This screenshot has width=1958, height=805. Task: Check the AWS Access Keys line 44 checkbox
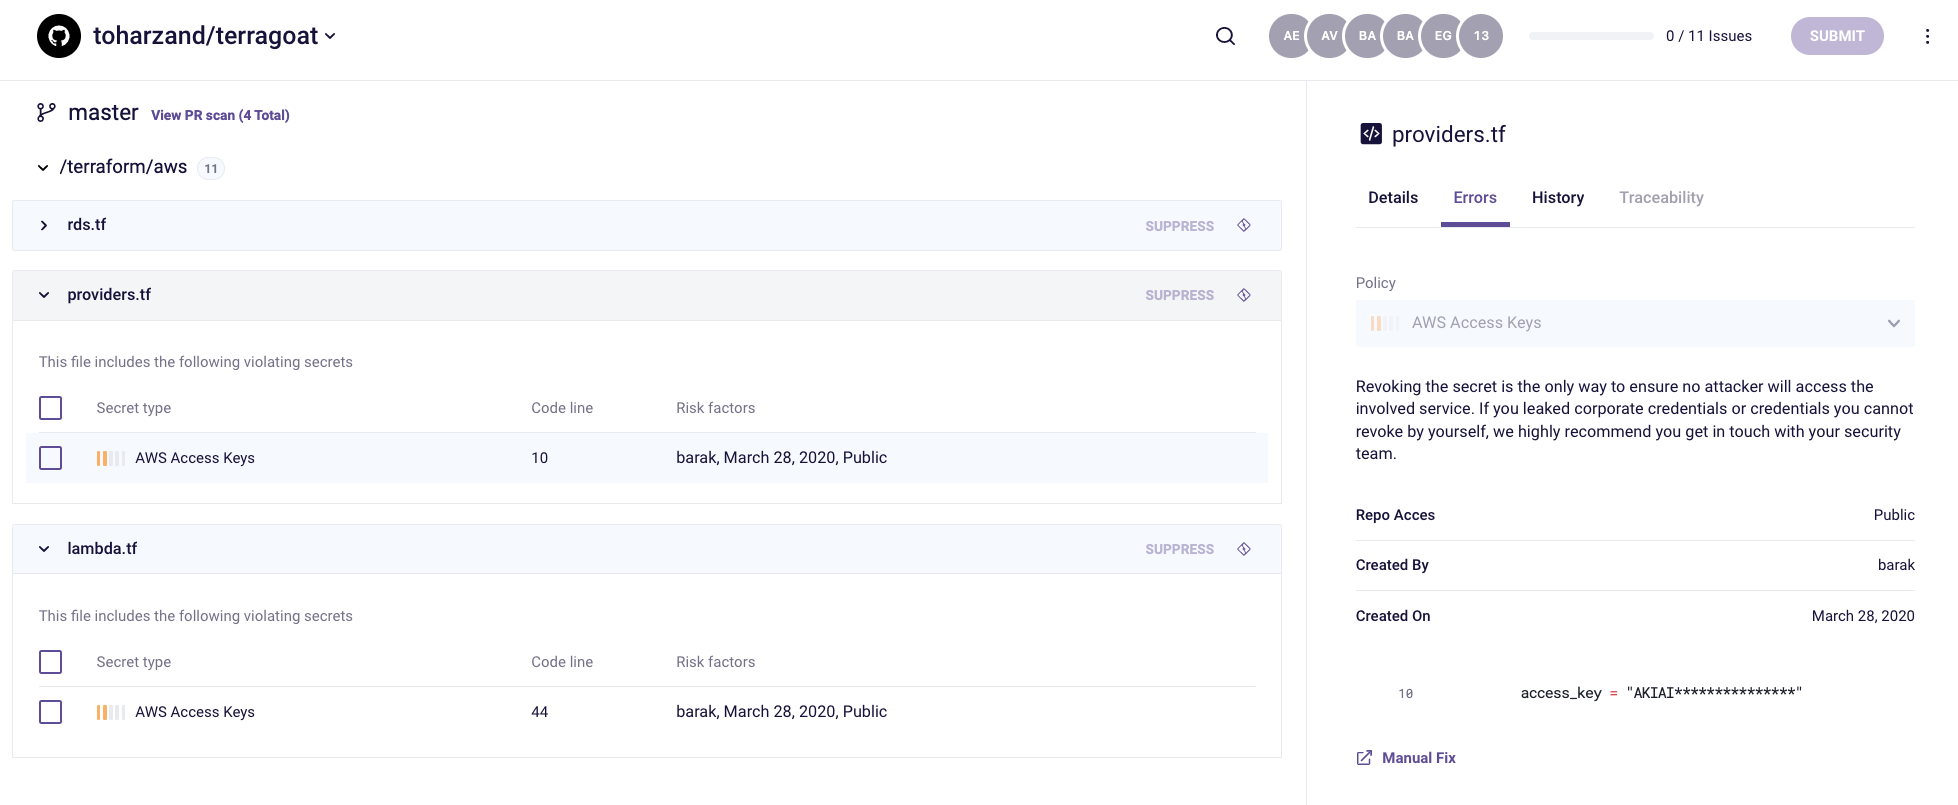tap(50, 712)
